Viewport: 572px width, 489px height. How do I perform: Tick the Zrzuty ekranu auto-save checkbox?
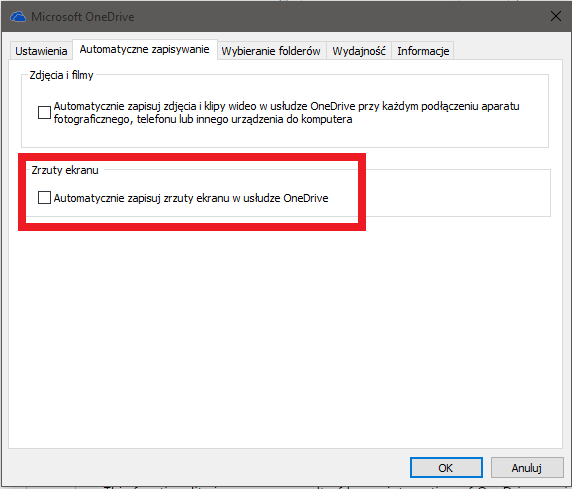[44, 198]
